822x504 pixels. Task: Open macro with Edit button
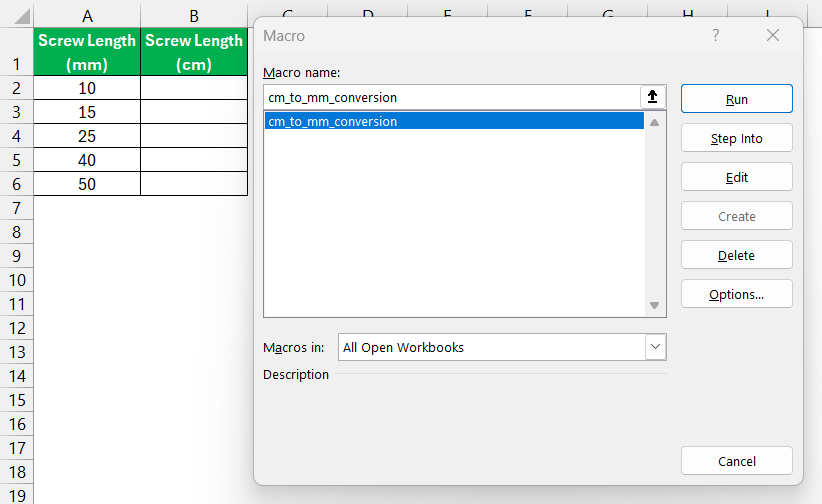pyautogui.click(x=737, y=177)
